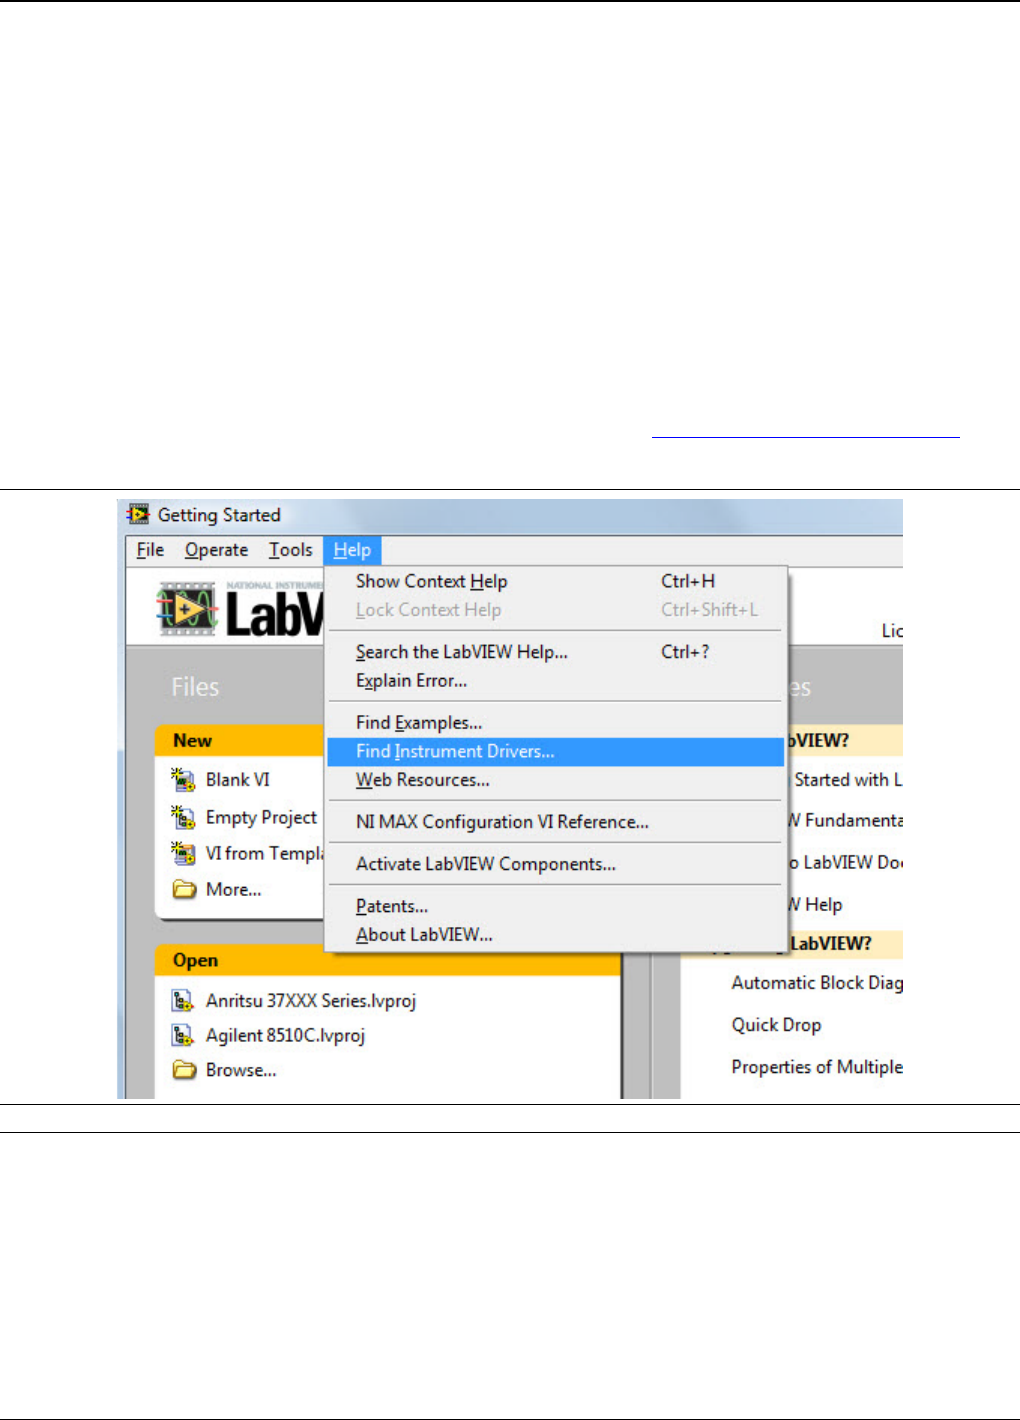Click the Browse folder icon

point(184,1070)
